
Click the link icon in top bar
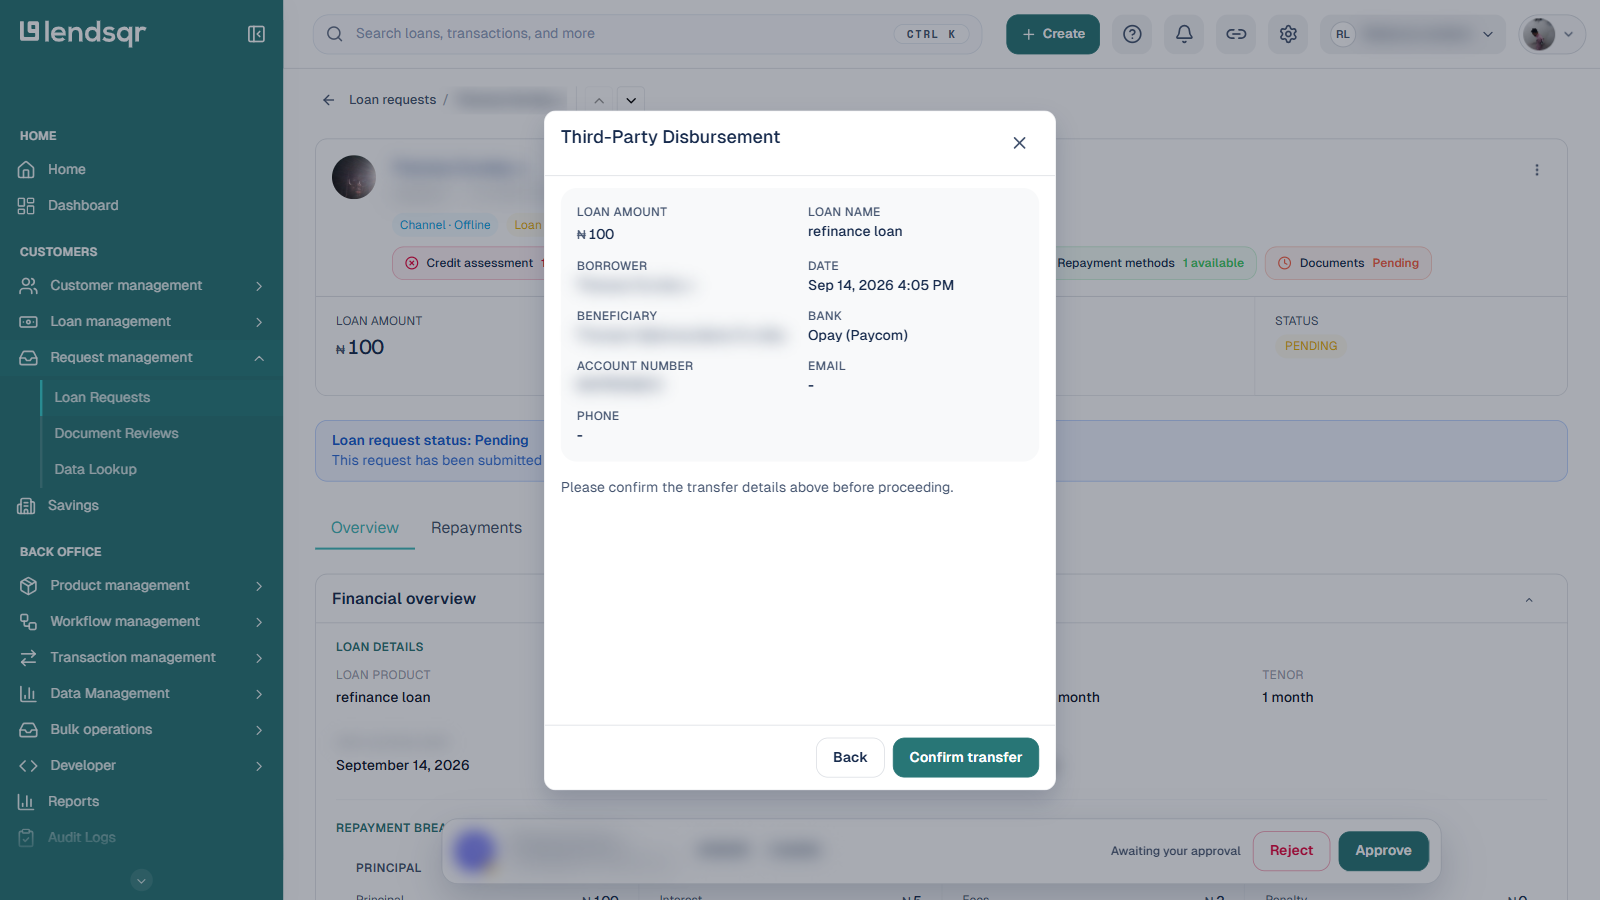coord(1236,34)
